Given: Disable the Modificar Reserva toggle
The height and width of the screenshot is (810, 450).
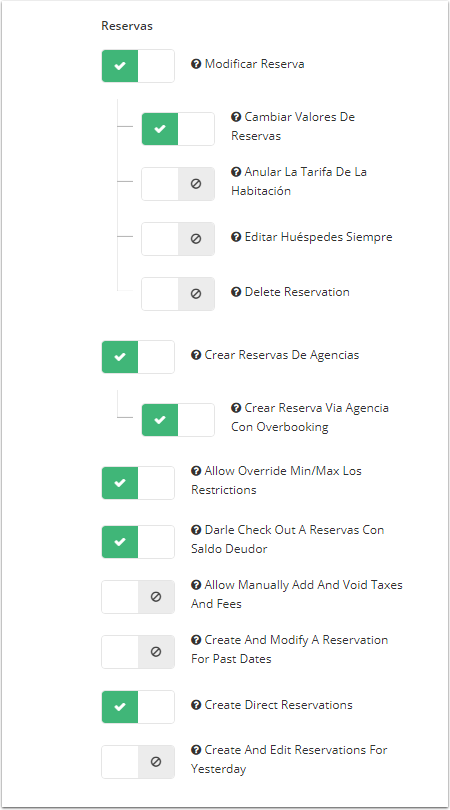Looking at the screenshot, I should [x=138, y=66].
